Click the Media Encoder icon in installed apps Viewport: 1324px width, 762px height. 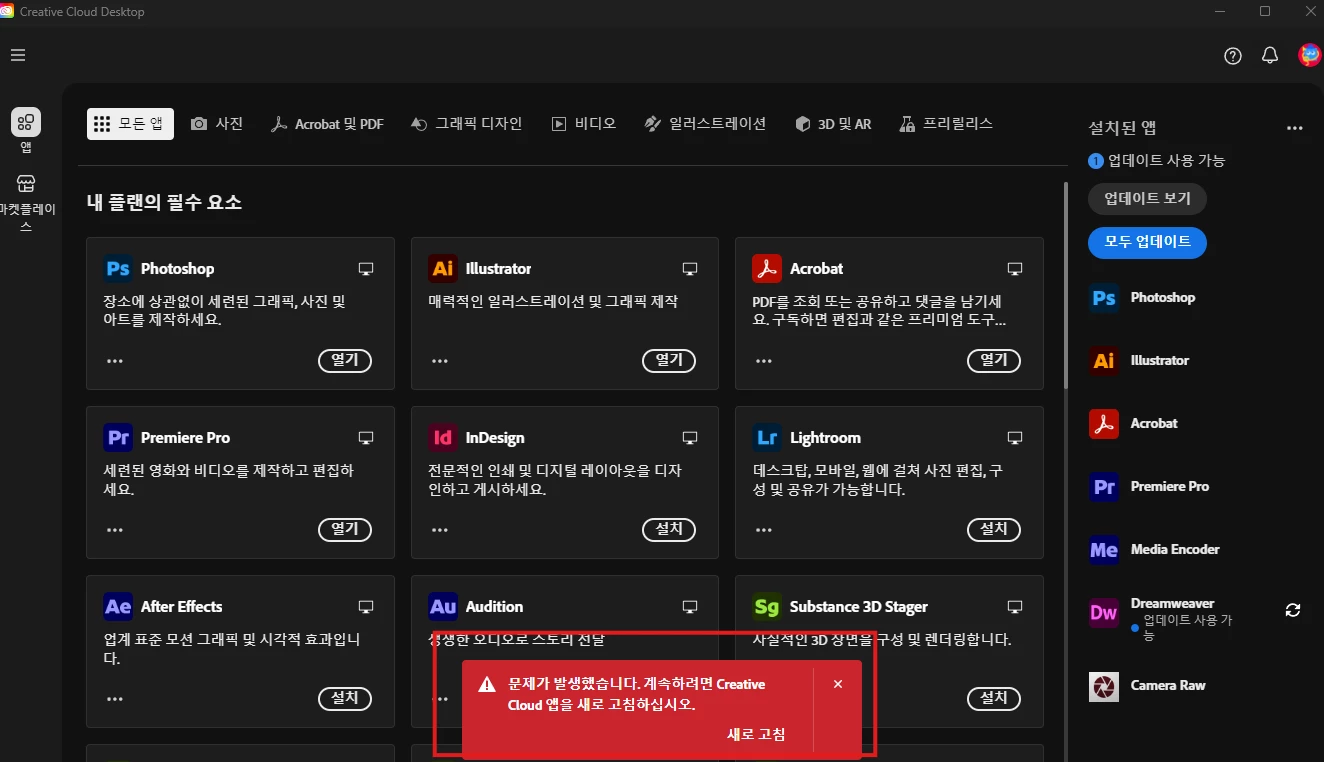point(1104,549)
